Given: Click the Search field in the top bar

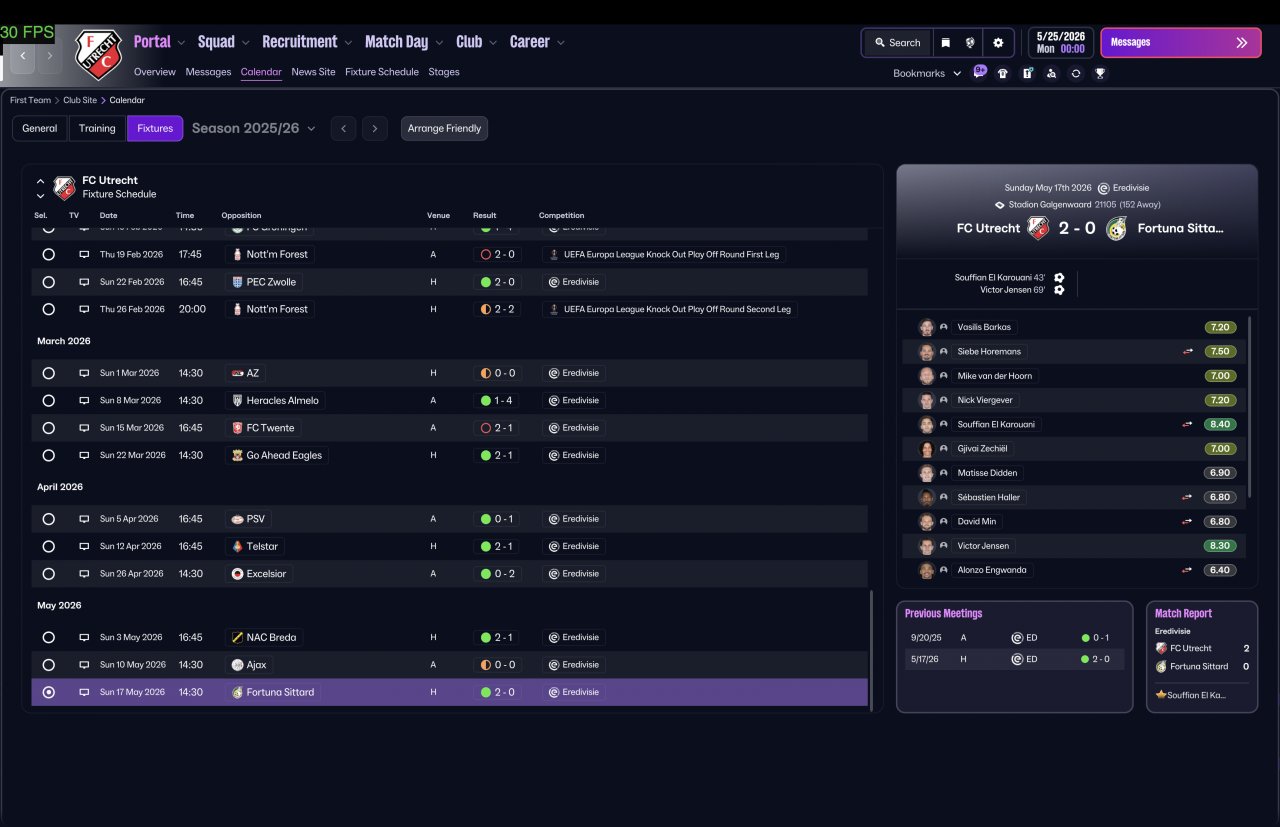Looking at the screenshot, I should (x=897, y=43).
